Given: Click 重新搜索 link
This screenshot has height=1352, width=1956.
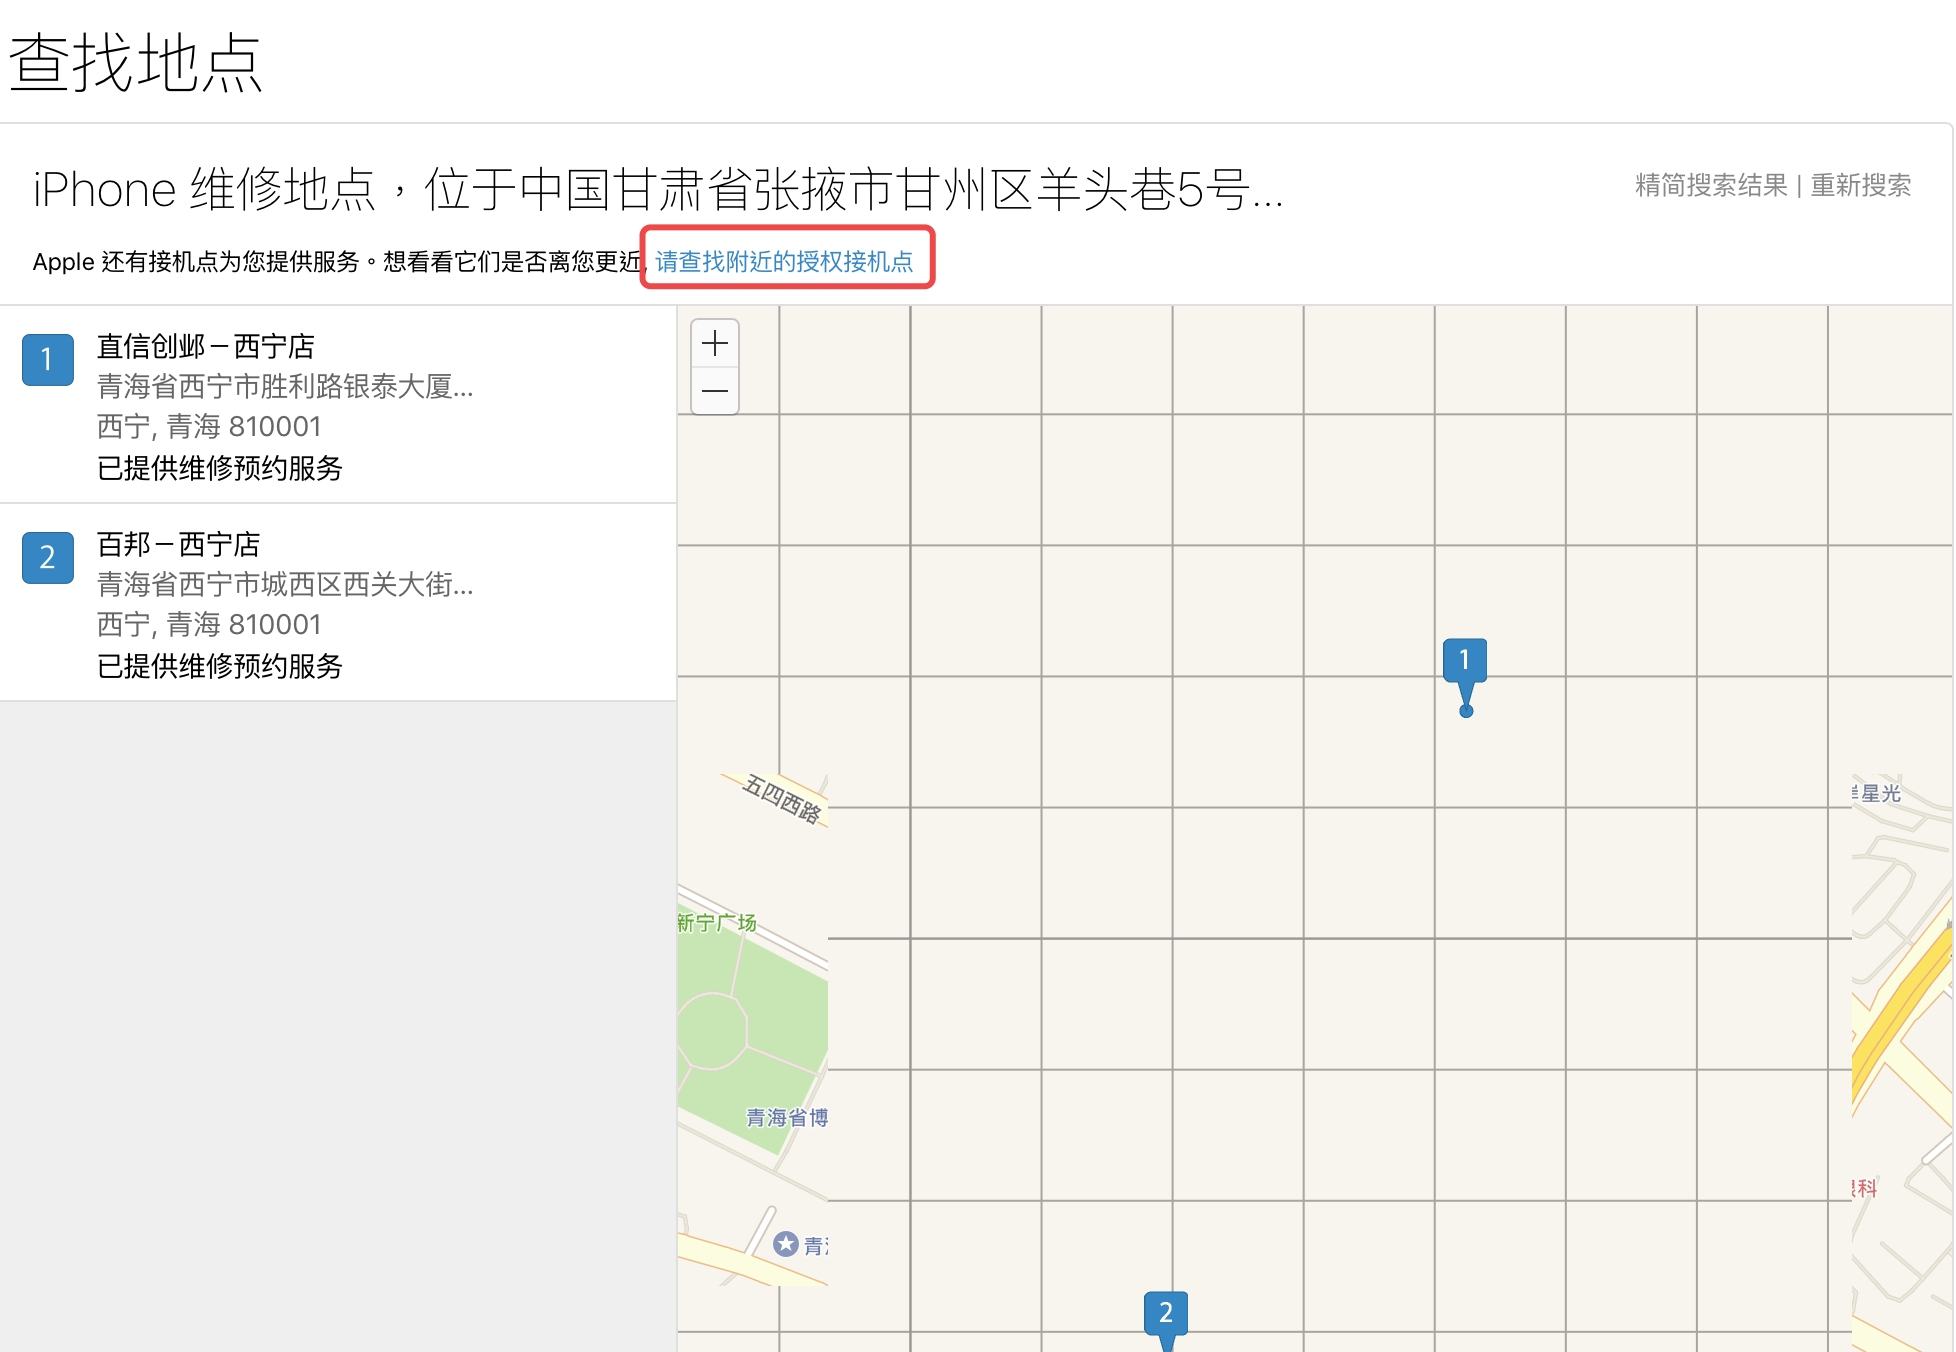Looking at the screenshot, I should pyautogui.click(x=1860, y=186).
